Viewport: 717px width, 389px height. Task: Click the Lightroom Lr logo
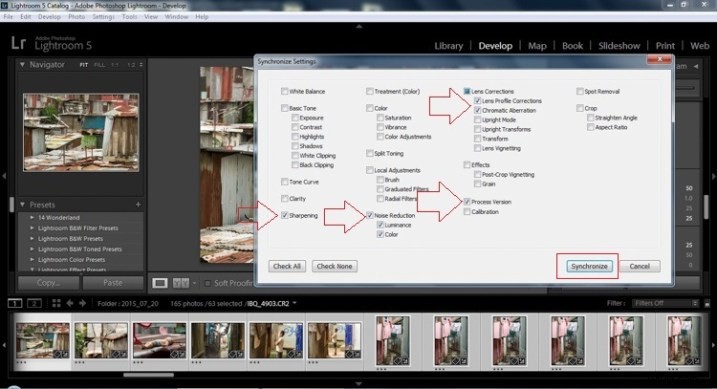[18, 43]
